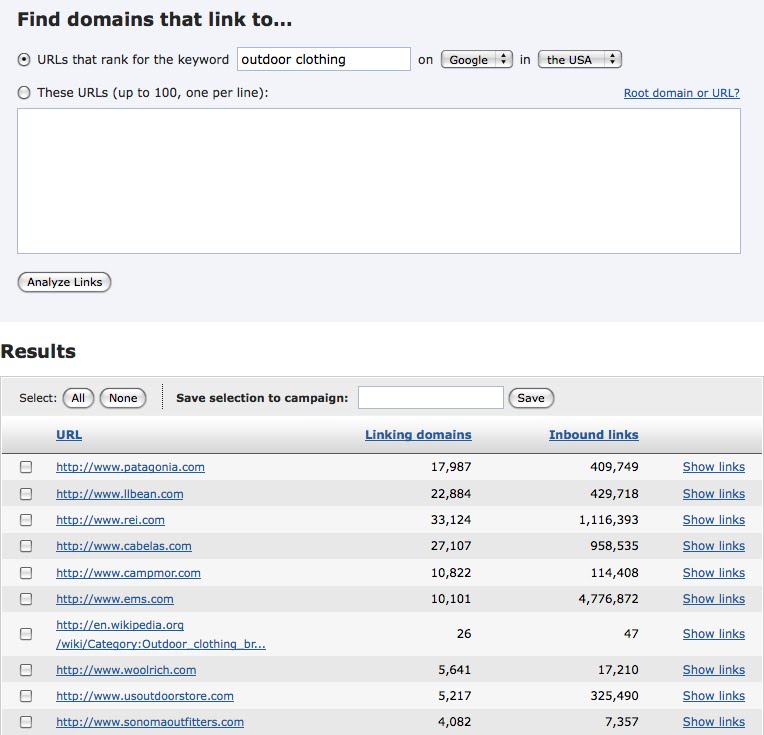Check the llbean.com row checkbox

pyautogui.click(x=26, y=494)
